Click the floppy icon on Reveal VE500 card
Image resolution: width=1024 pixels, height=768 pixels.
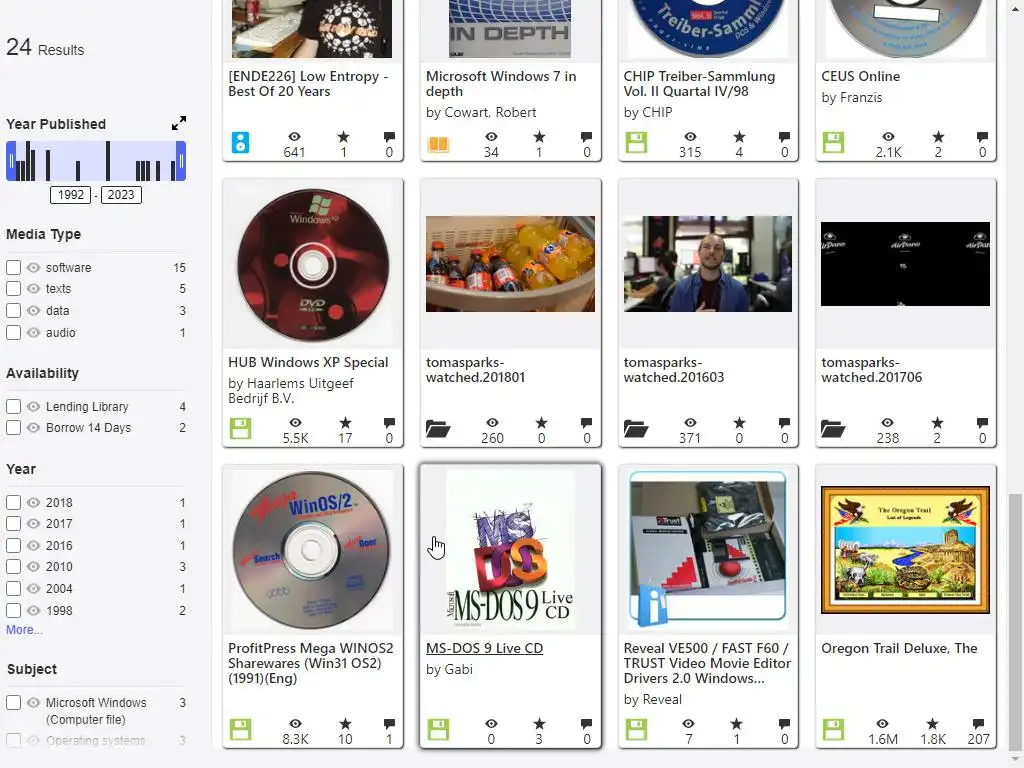click(636, 729)
